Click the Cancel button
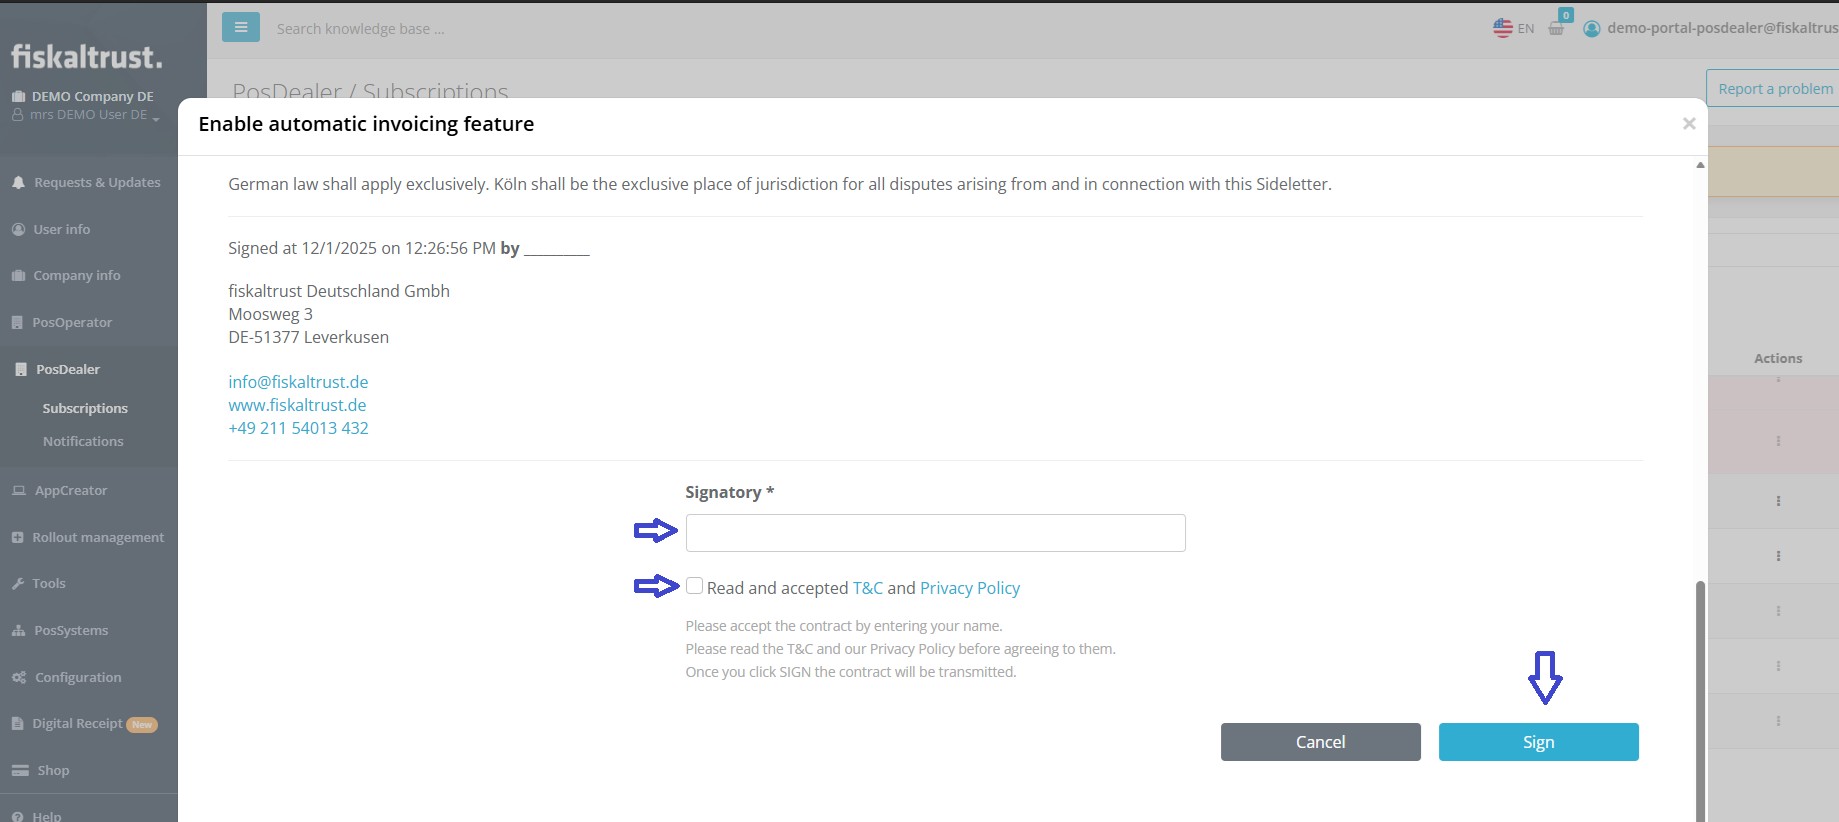The height and width of the screenshot is (822, 1839). [x=1320, y=742]
